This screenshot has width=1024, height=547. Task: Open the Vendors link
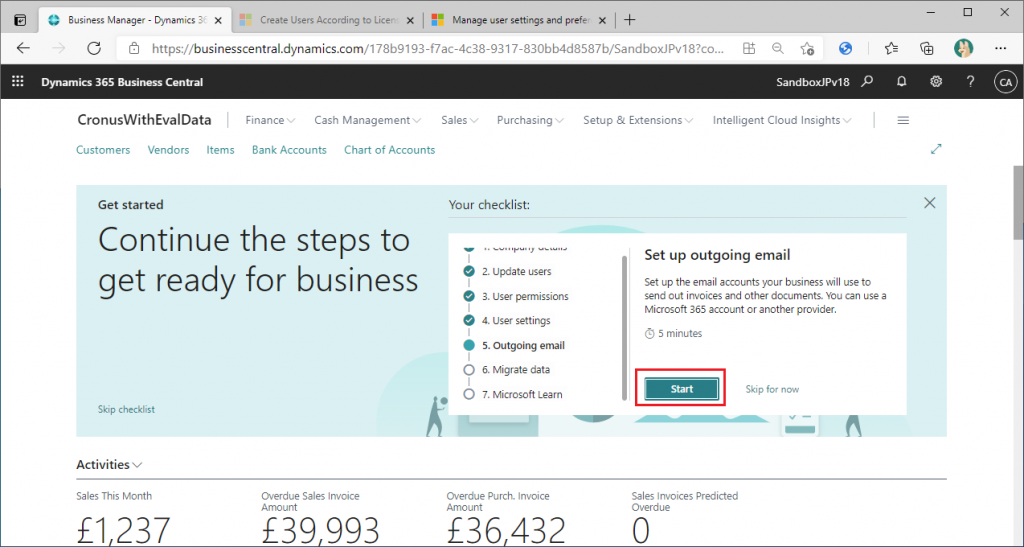[x=168, y=149]
